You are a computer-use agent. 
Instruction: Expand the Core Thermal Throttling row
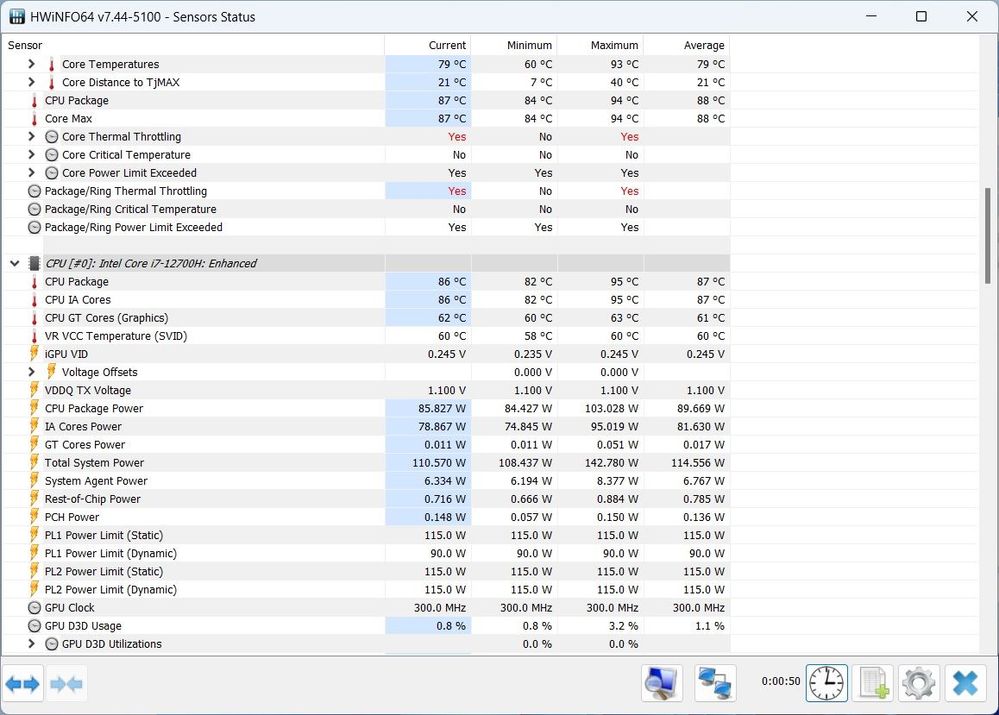click(32, 137)
